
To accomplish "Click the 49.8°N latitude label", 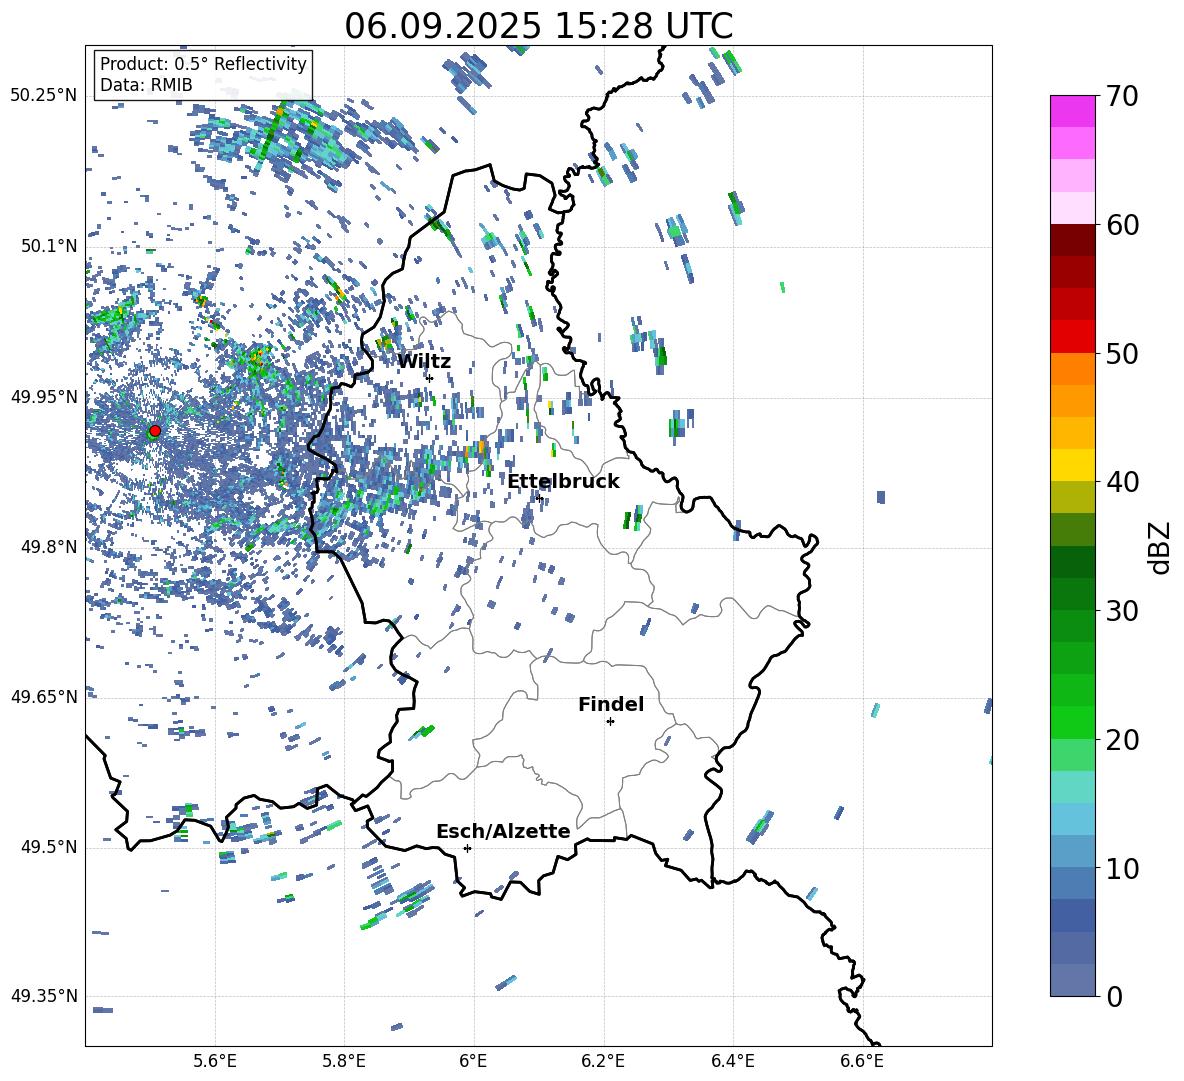I will click(x=50, y=546).
